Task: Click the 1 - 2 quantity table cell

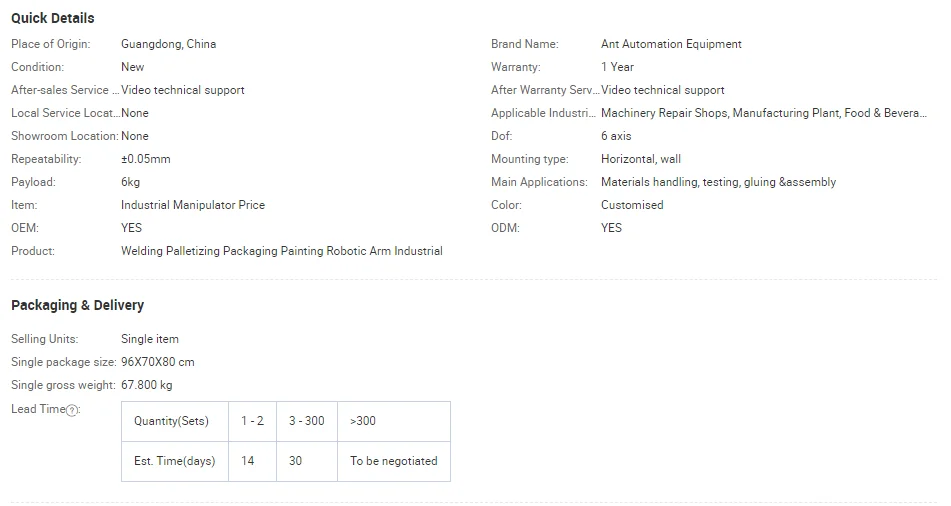Action: click(x=252, y=421)
